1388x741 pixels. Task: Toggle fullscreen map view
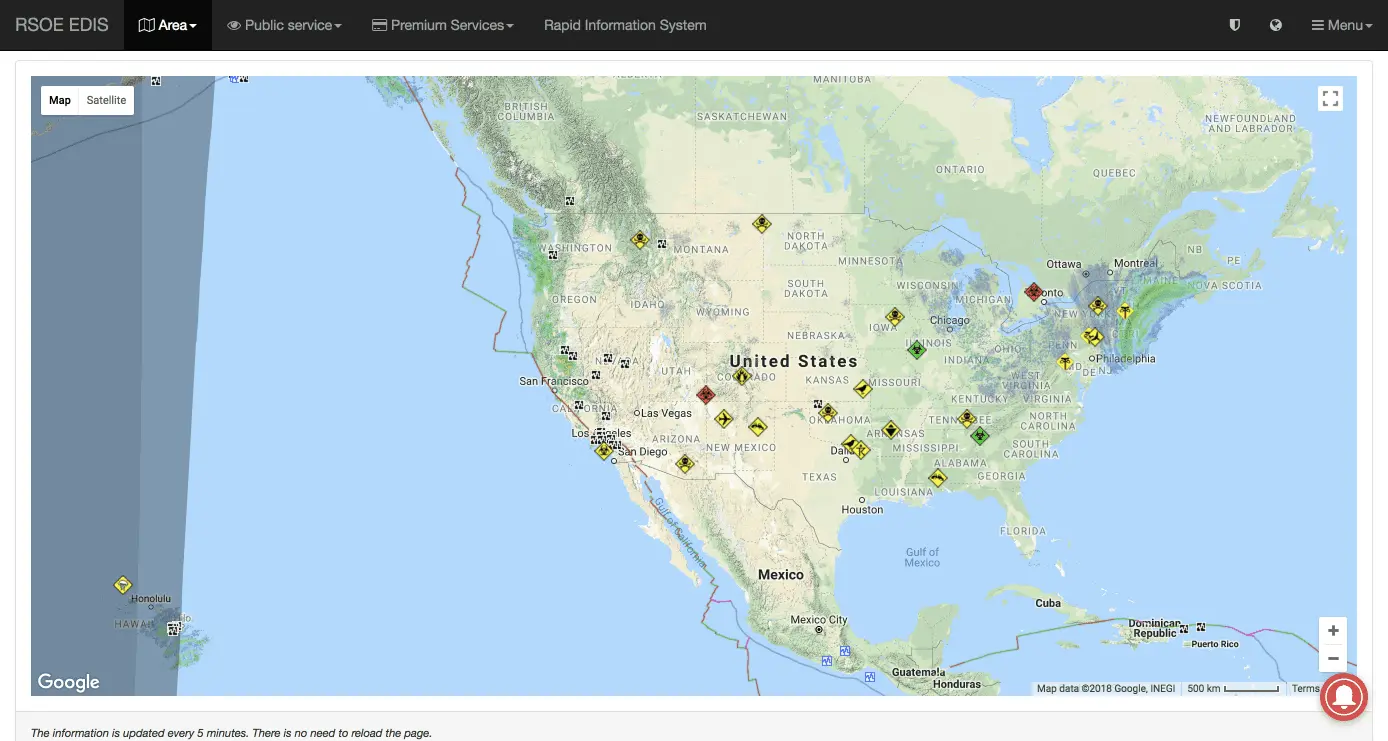tap(1330, 99)
